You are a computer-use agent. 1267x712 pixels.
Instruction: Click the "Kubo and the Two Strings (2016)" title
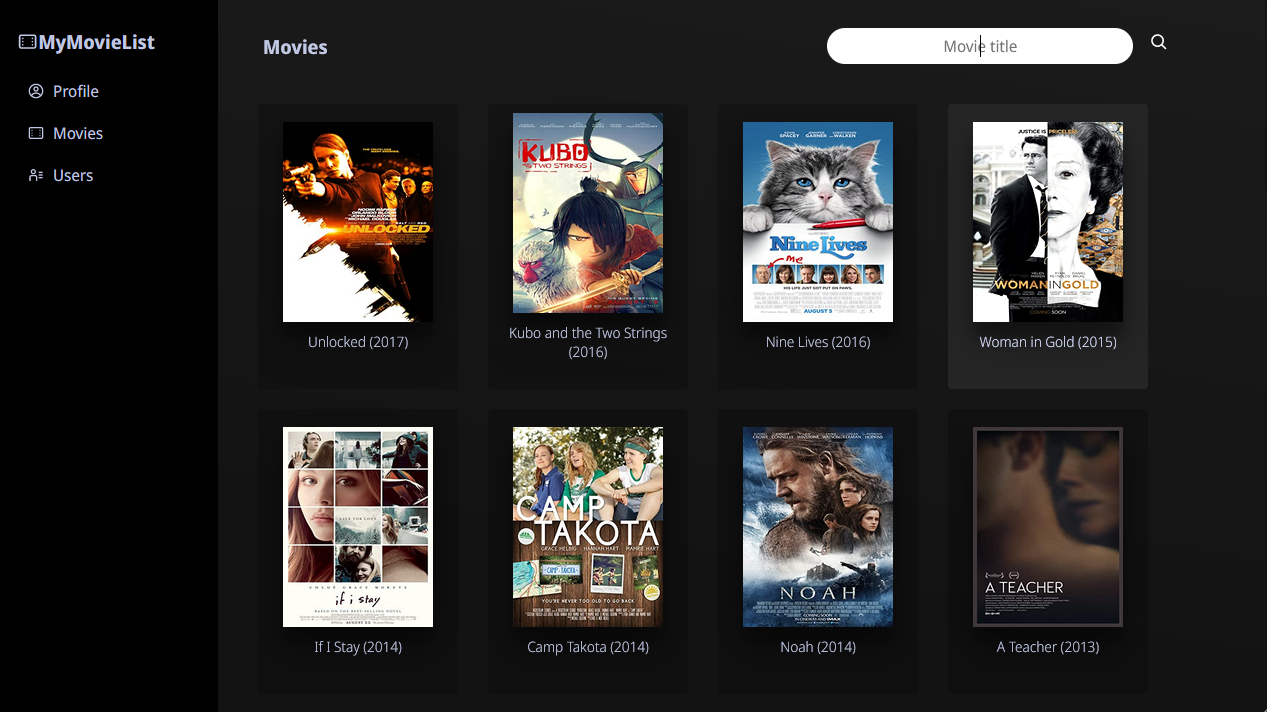coord(588,342)
